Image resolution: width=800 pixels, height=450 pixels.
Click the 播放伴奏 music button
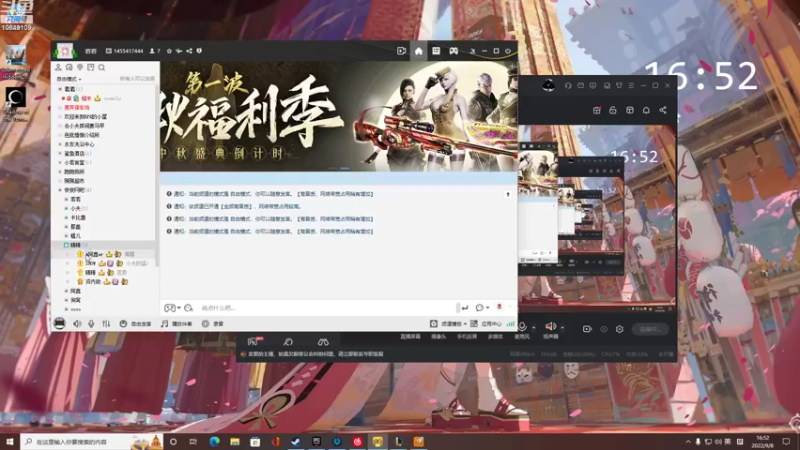click(177, 323)
